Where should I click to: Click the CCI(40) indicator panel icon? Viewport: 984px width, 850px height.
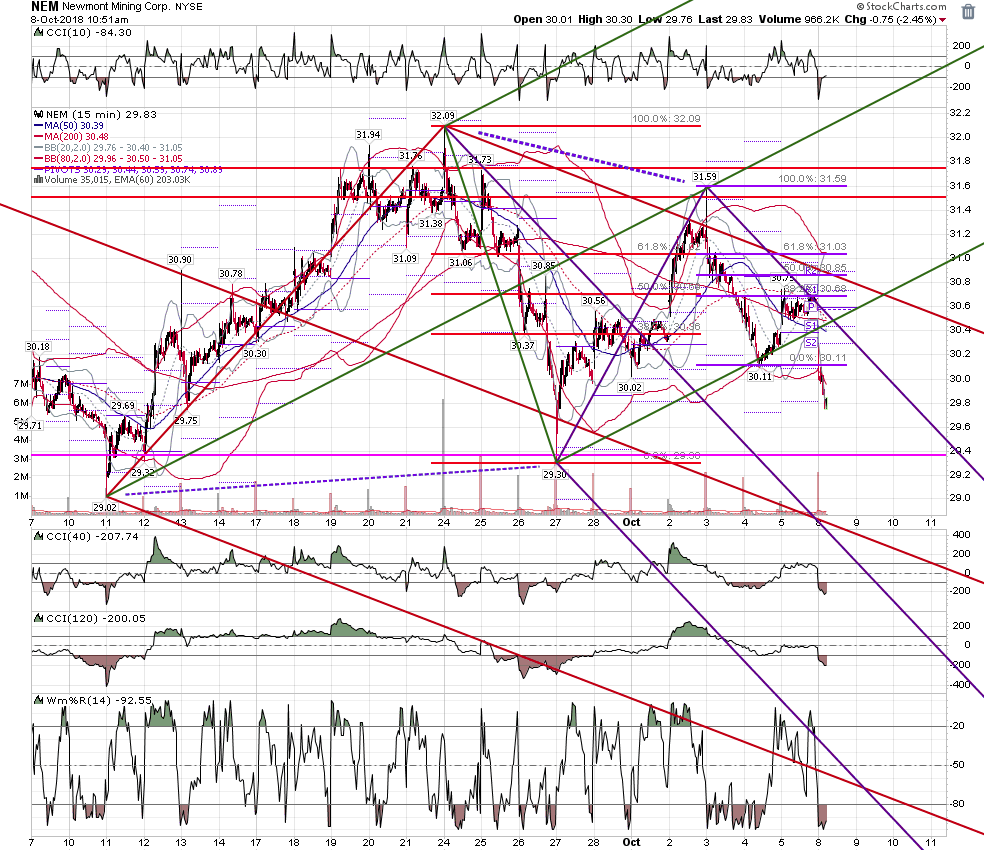tap(38, 537)
